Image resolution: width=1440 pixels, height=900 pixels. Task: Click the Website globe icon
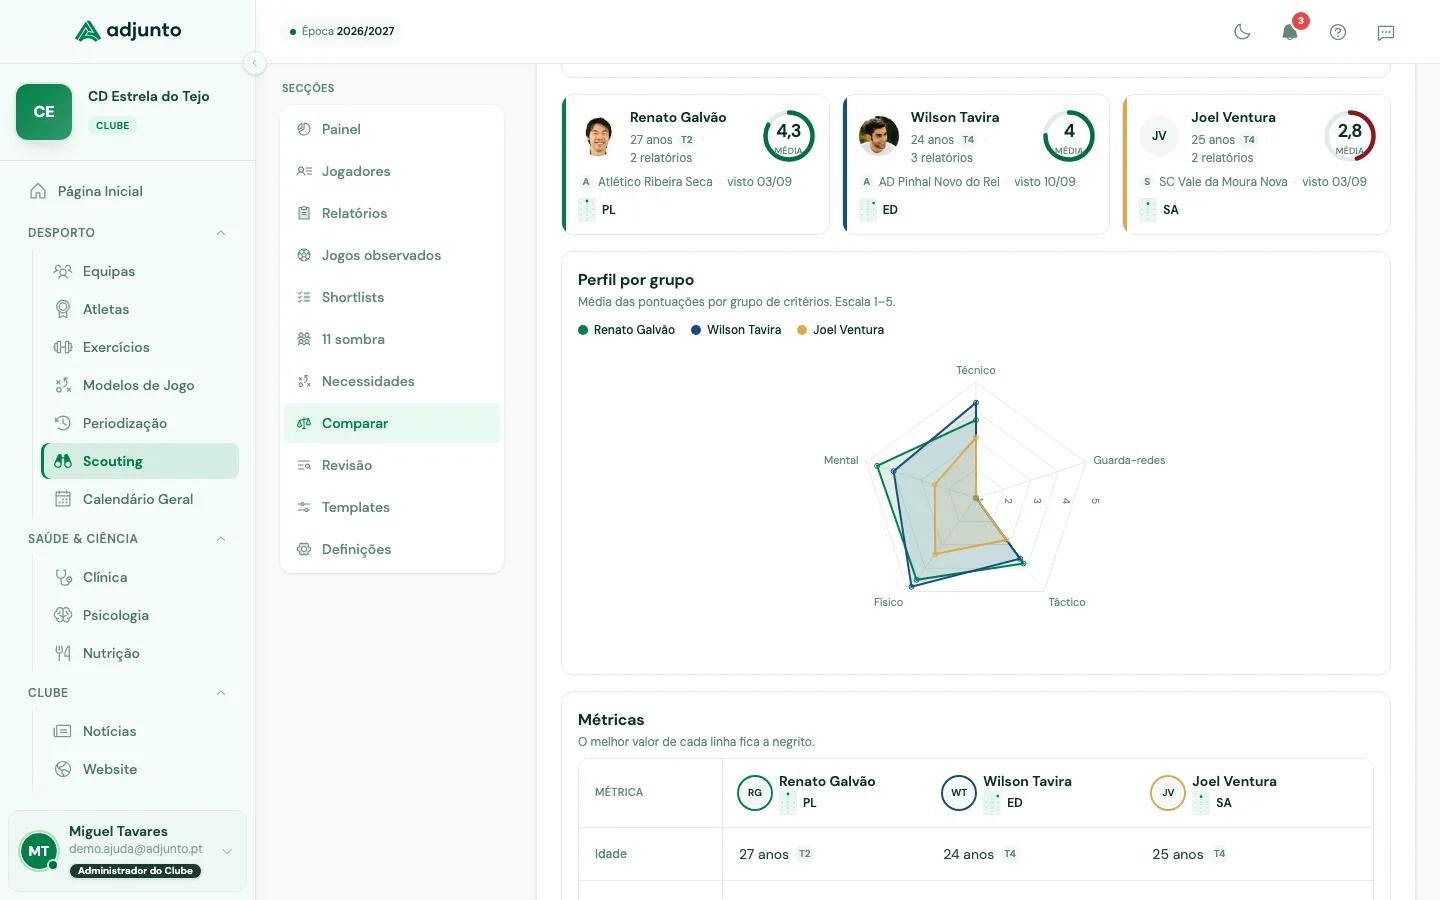pyautogui.click(x=63, y=769)
